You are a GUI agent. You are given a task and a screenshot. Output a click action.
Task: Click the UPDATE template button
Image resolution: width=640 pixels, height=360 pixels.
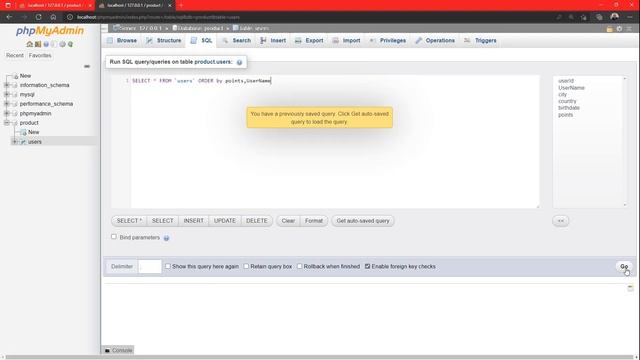tap(225, 221)
